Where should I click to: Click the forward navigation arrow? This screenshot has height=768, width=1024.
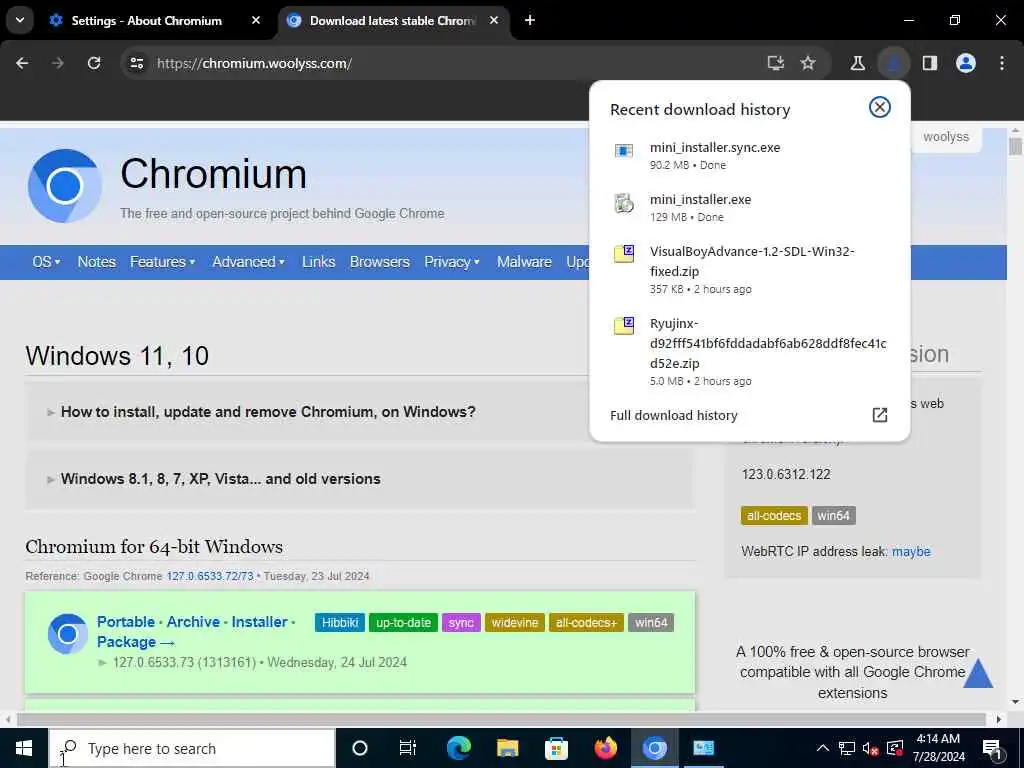pos(58,63)
